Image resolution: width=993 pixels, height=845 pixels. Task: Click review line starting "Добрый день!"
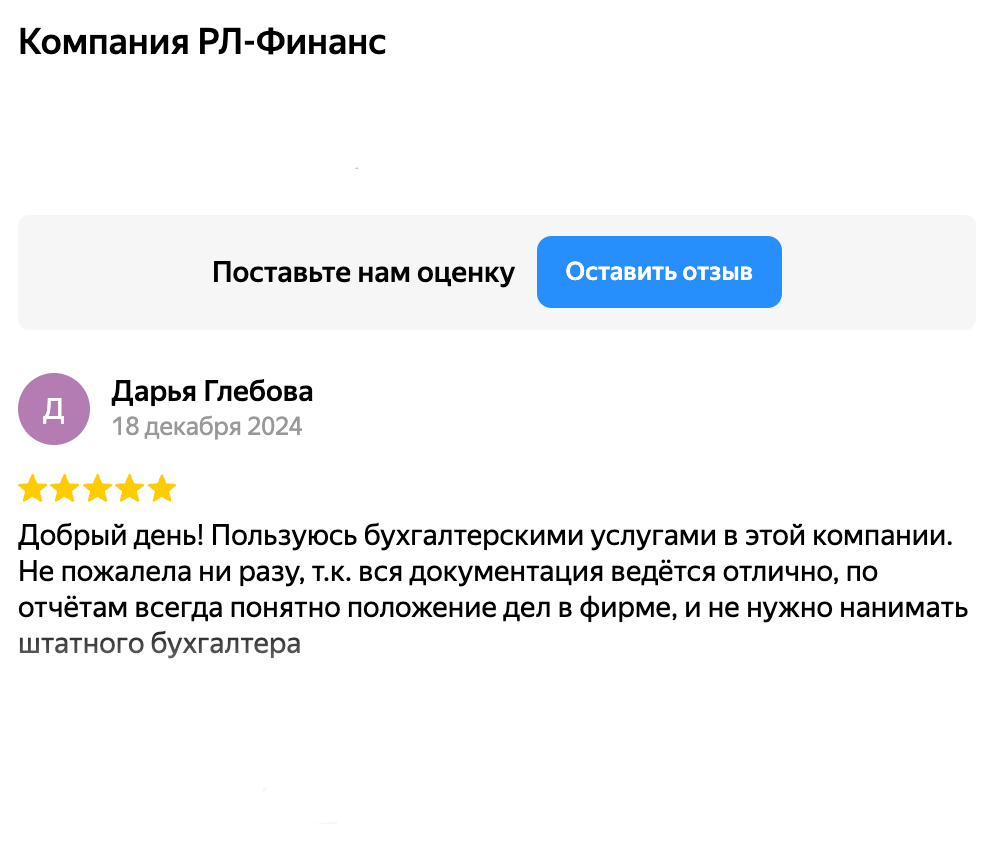(484, 535)
